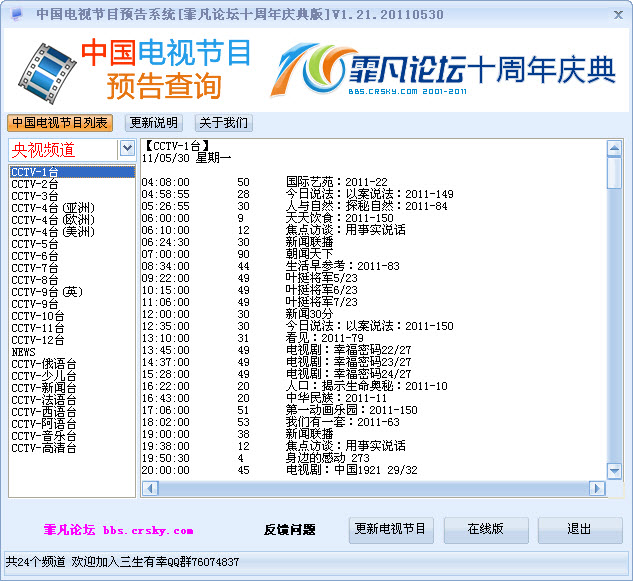This screenshot has height=581, width=633.
Task: Pick the NEWS channel in the list
Action: coord(23,352)
